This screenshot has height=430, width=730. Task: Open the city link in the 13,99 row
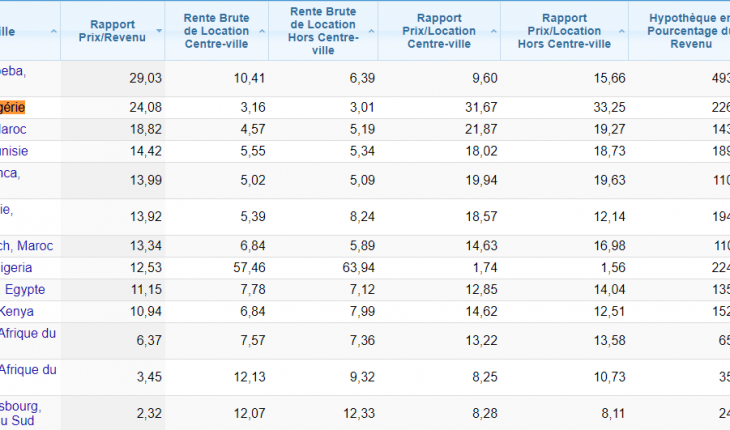click(10, 173)
